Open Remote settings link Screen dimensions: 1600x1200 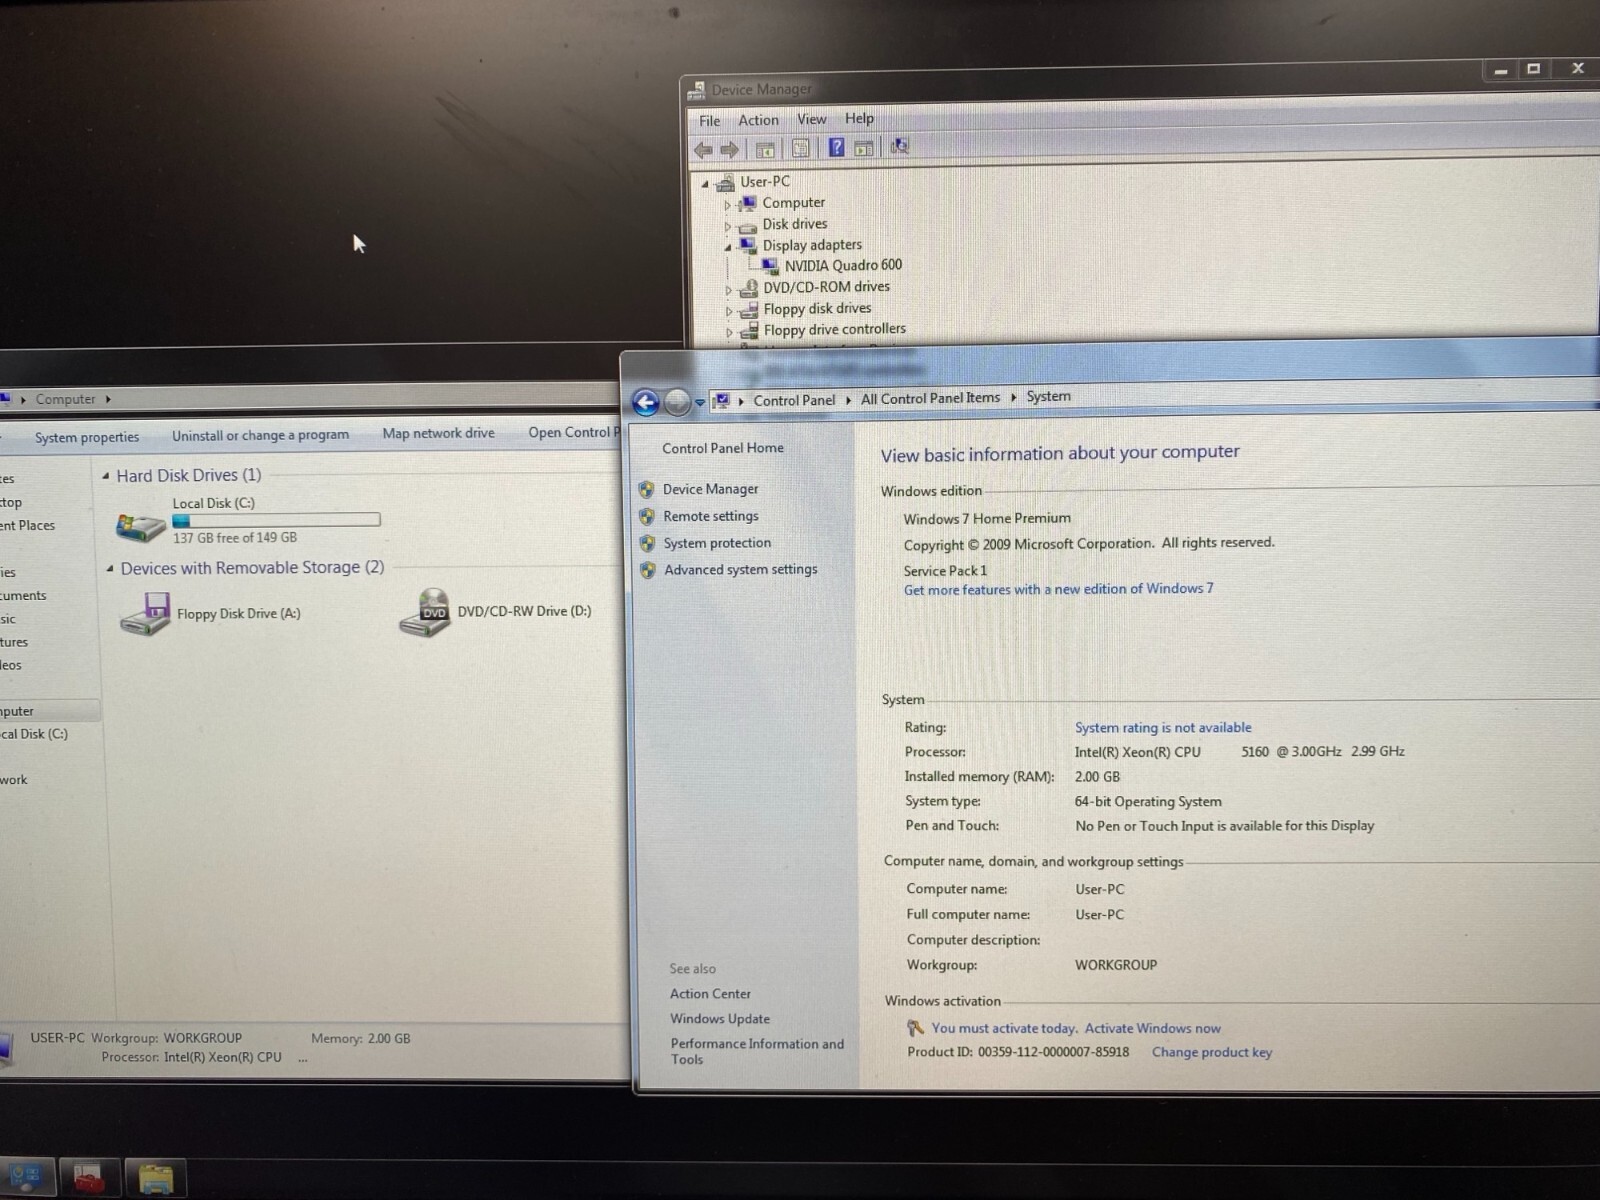point(711,516)
